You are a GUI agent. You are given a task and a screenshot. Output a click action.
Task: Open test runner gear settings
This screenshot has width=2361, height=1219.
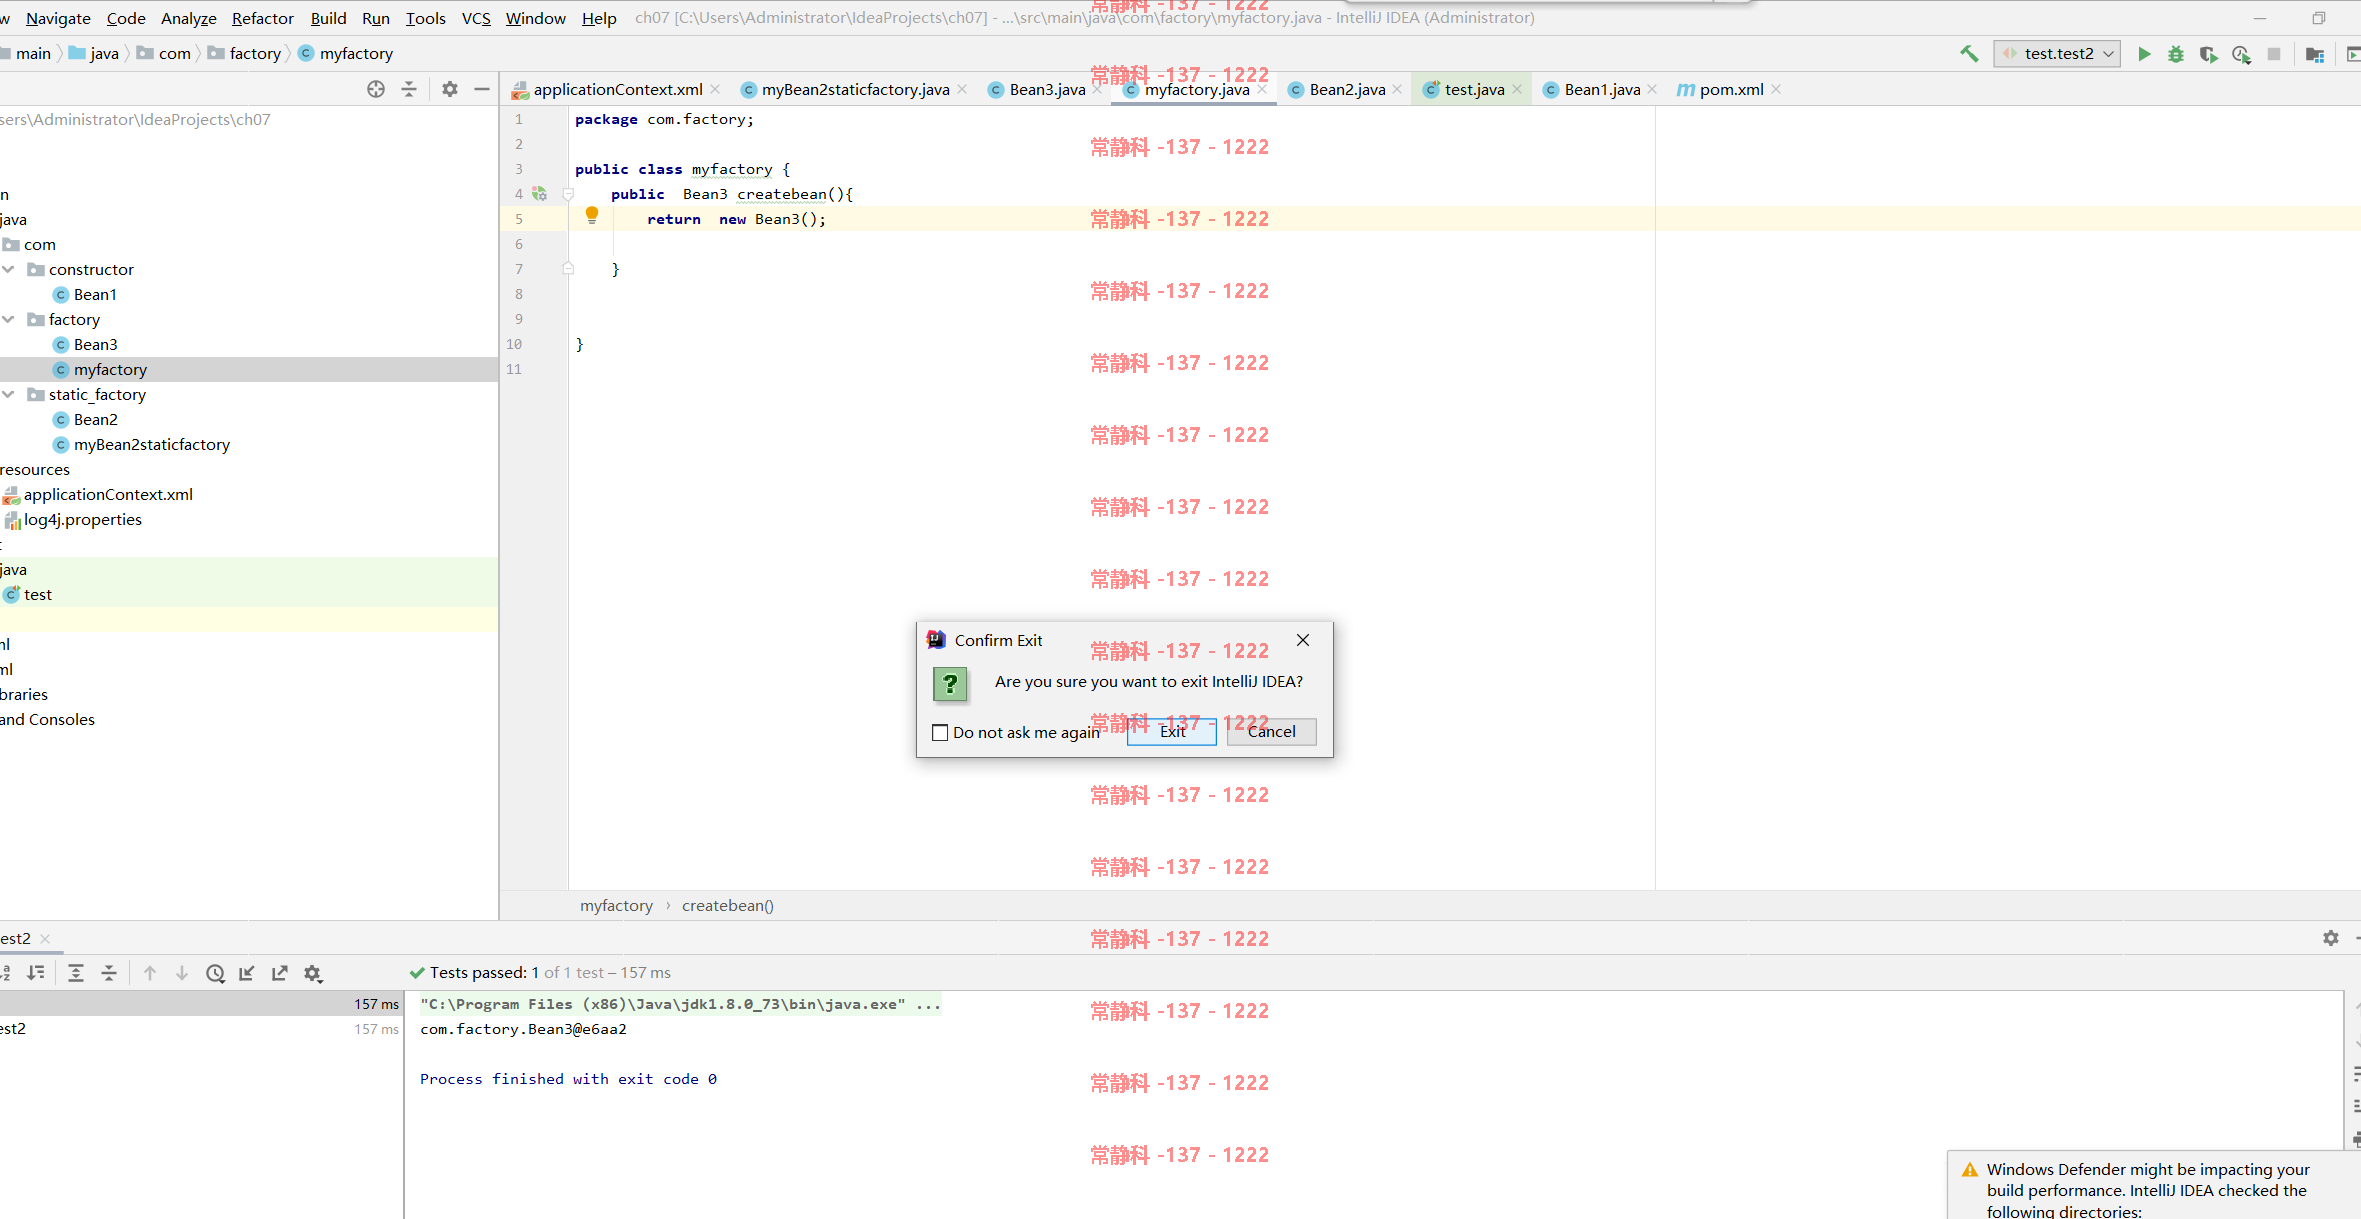(x=313, y=973)
